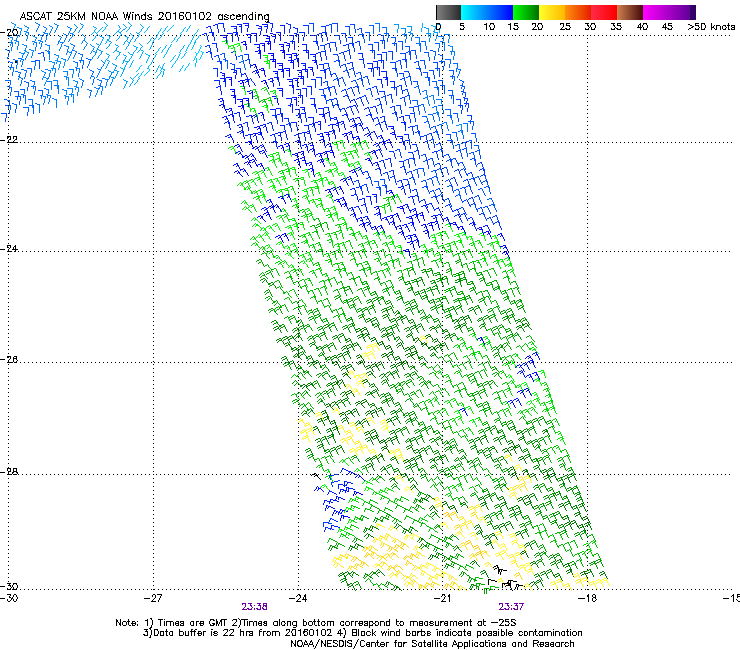Click the '-24' longitude label on bottom axis
Viewport: 740px width, 650px height.
[x=298, y=598]
